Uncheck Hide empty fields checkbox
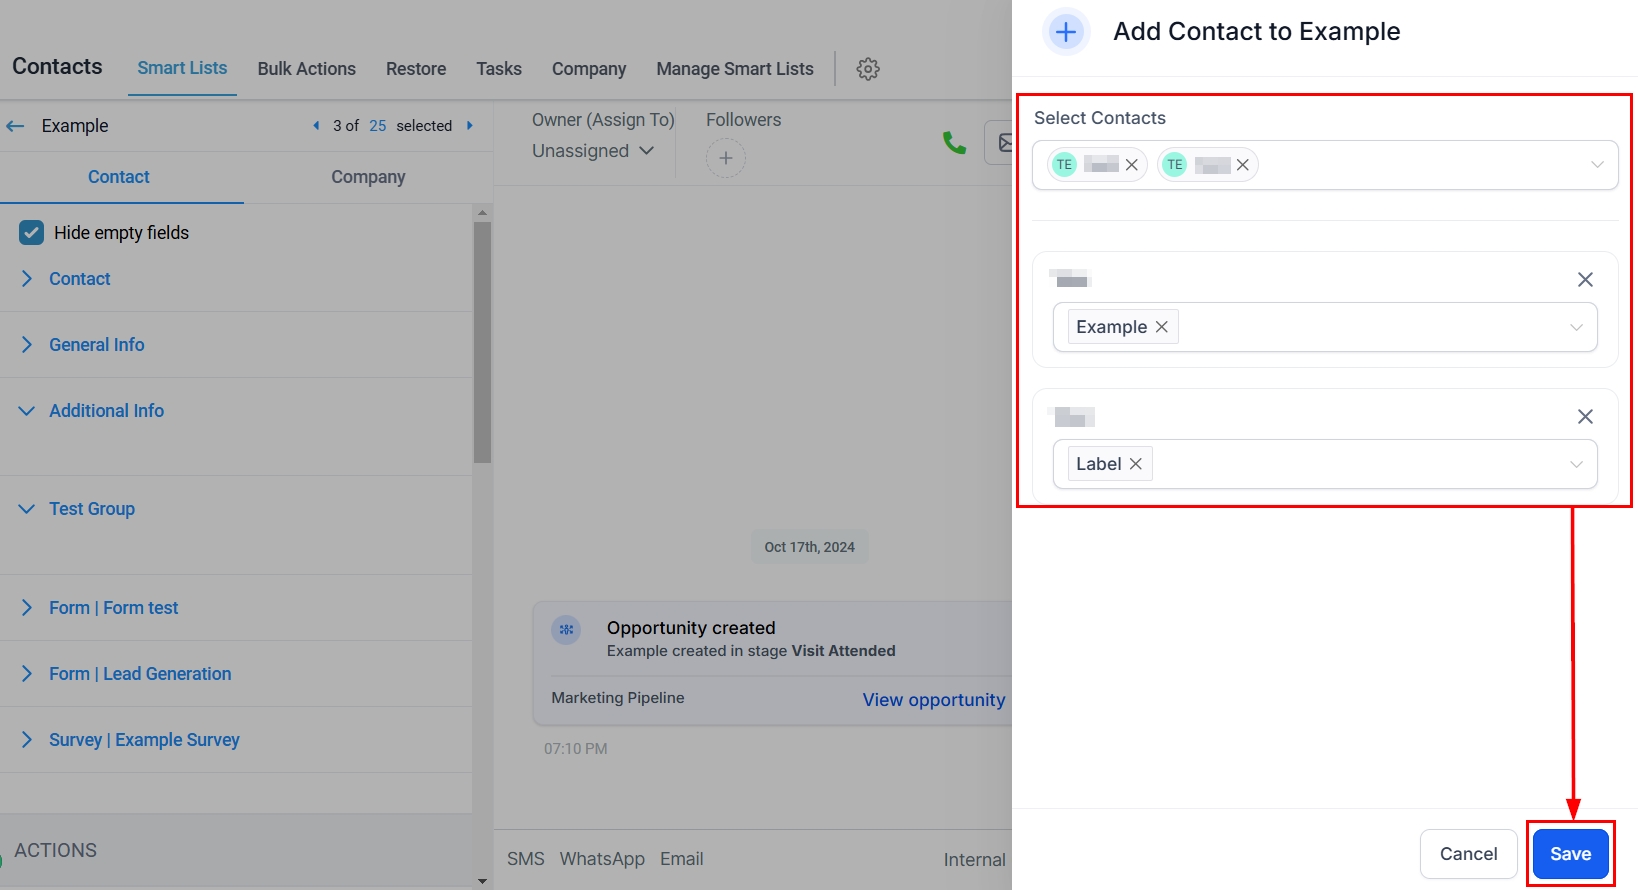This screenshot has width=1638, height=890. (32, 233)
